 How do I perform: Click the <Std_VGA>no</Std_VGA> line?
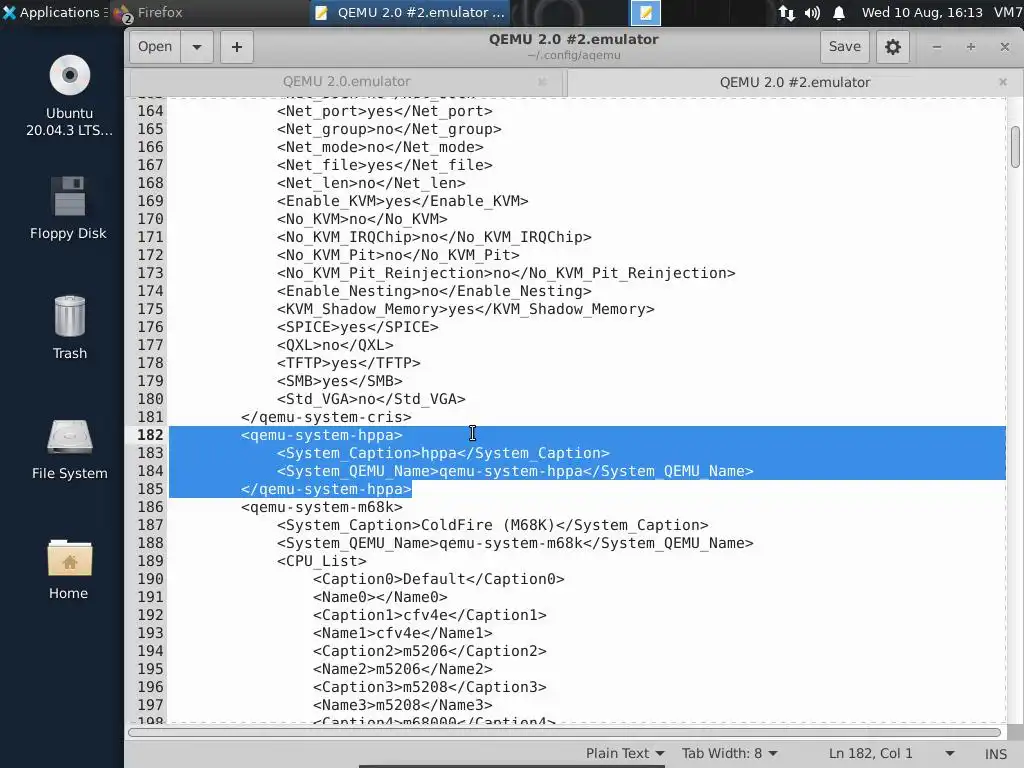click(x=371, y=399)
